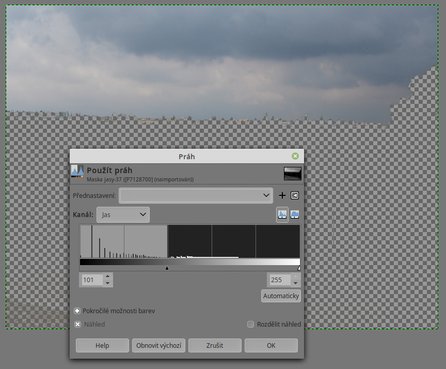Screen dimensions: 446x369
Task: Click the low threshold black slider marker
Action: coord(167,268)
